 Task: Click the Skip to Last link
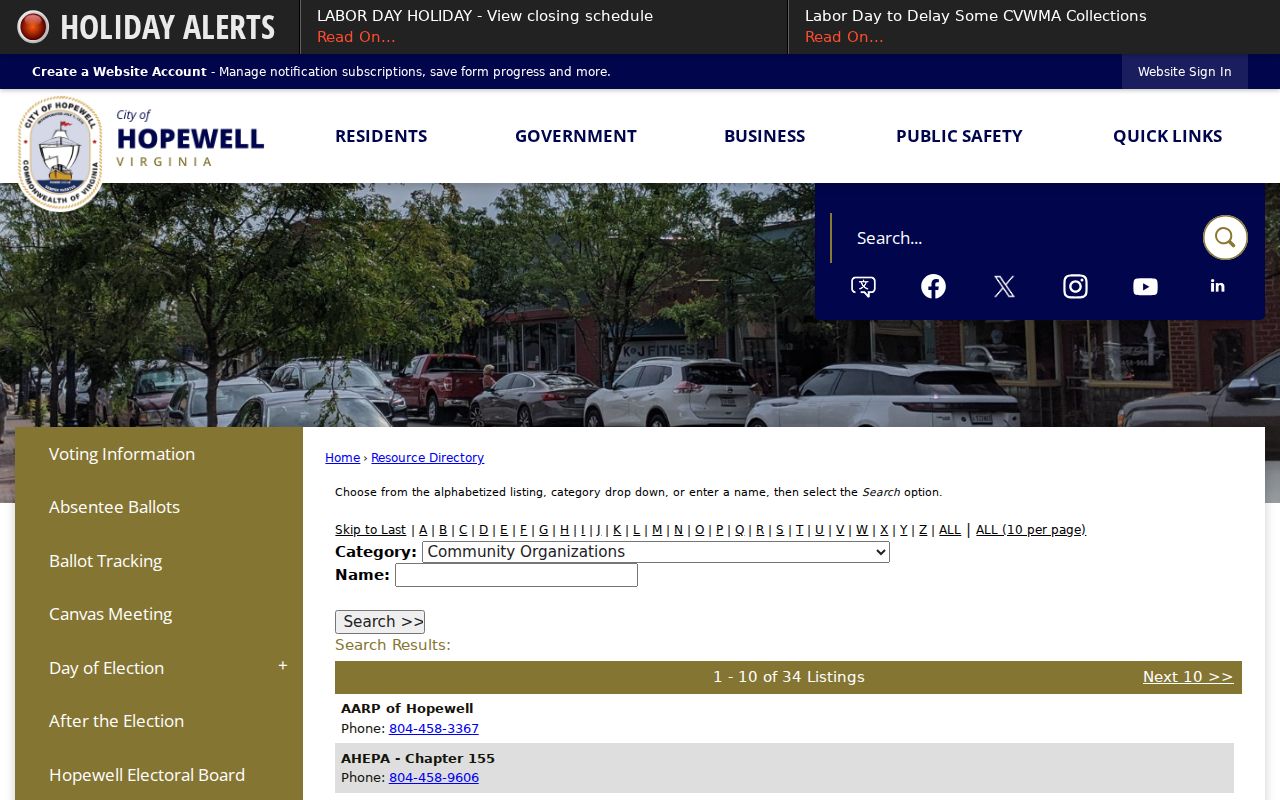370,530
